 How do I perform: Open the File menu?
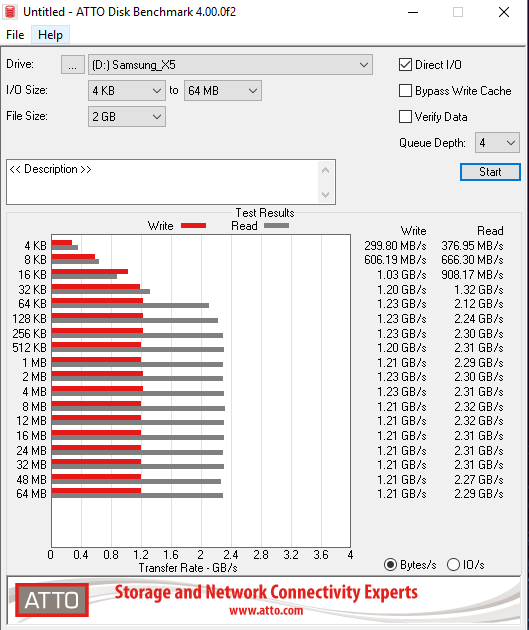[x=15, y=35]
